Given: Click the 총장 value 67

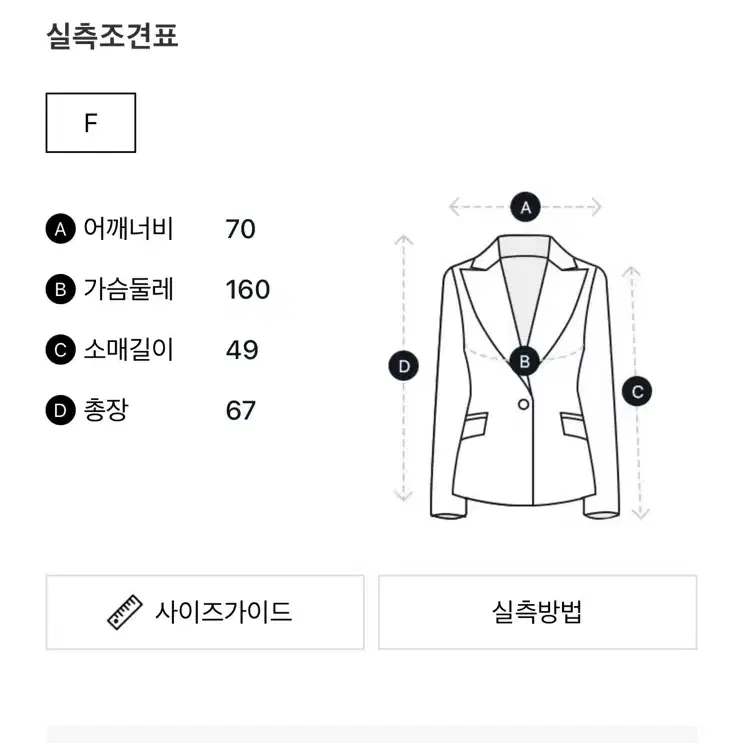Looking at the screenshot, I should [x=241, y=410].
